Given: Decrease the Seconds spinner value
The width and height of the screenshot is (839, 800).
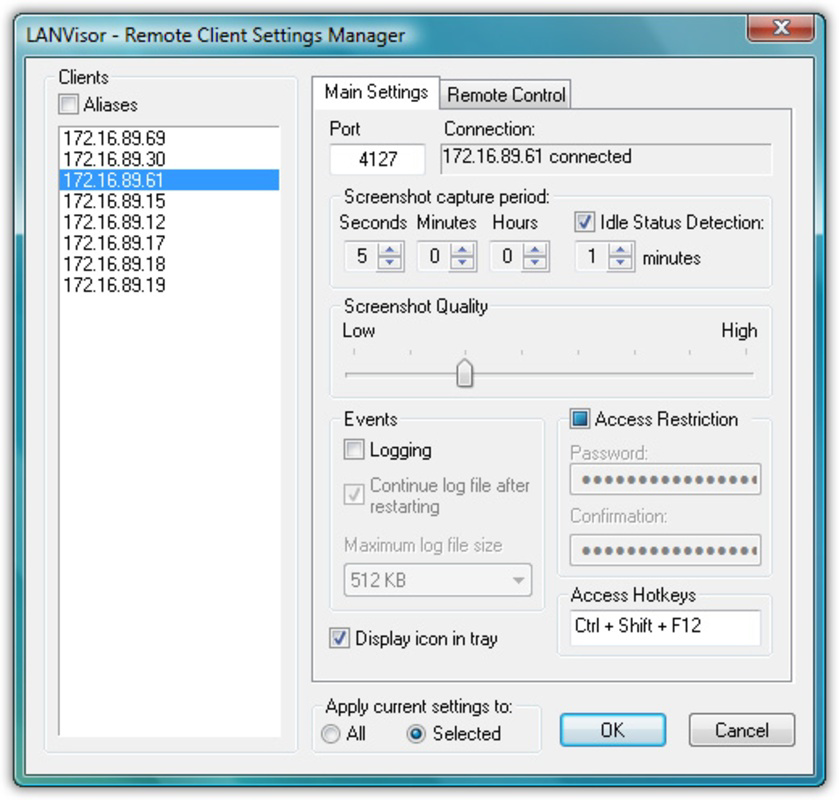Looking at the screenshot, I should tap(390, 263).
